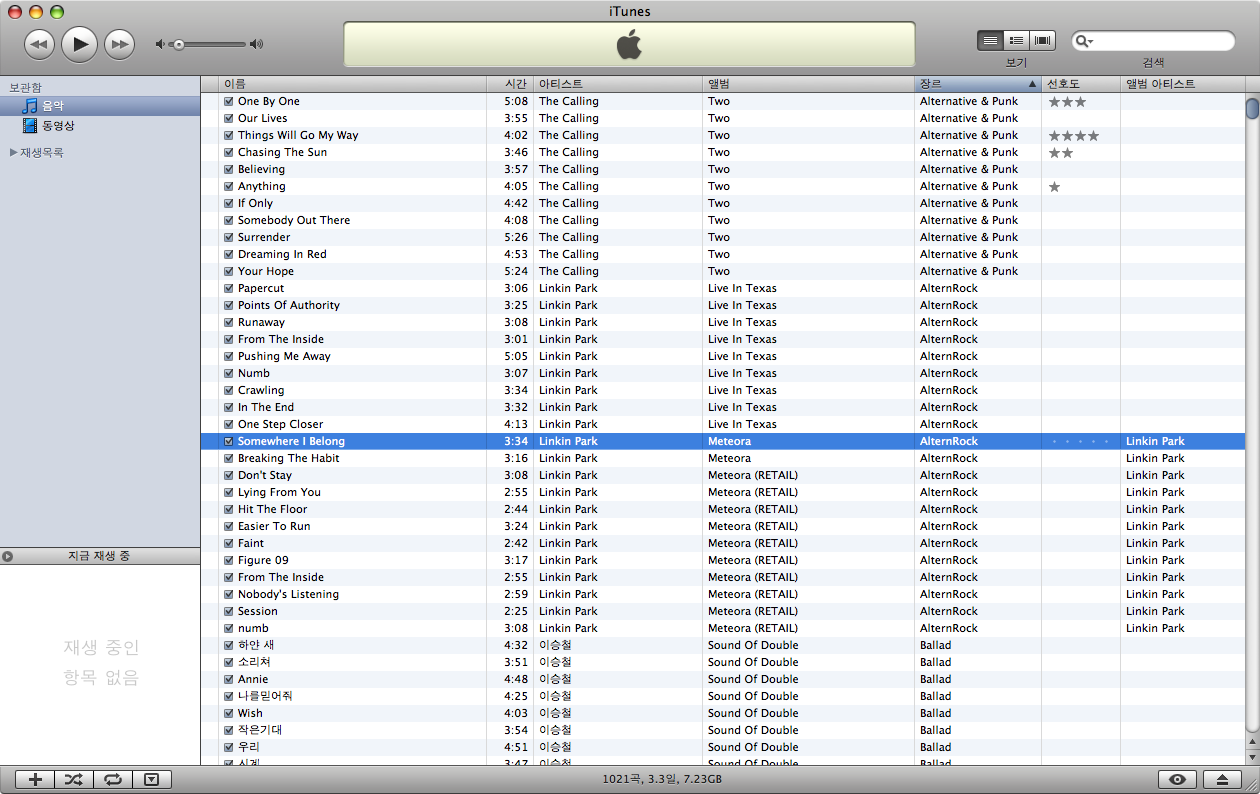This screenshot has width=1260, height=794.
Task: Uncheck the Breaking The Habit checkbox
Action: click(229, 458)
